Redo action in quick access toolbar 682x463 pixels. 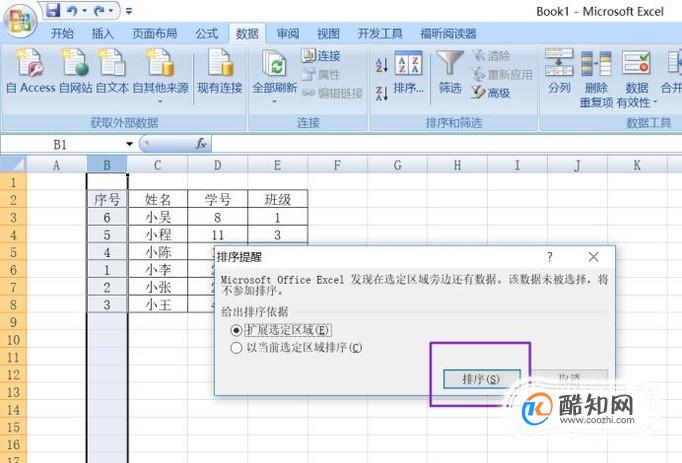pyautogui.click(x=99, y=10)
